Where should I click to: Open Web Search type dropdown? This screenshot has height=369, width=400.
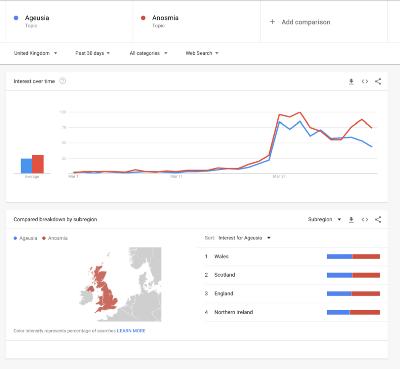click(202, 53)
